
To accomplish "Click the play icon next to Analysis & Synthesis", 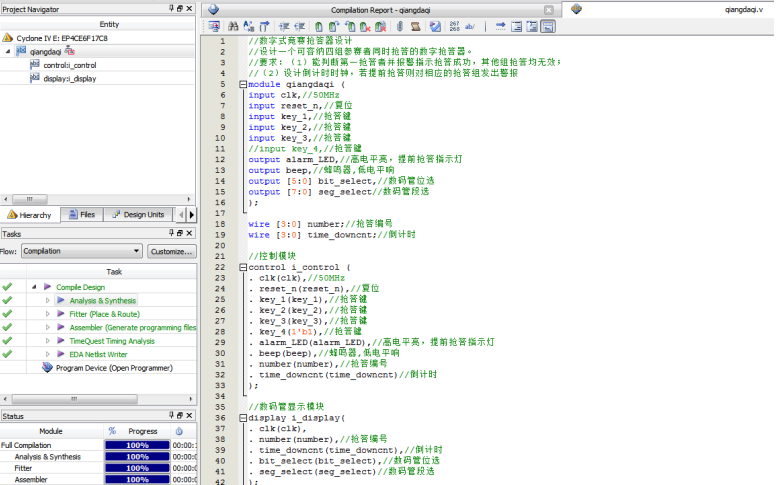I will pos(60,300).
